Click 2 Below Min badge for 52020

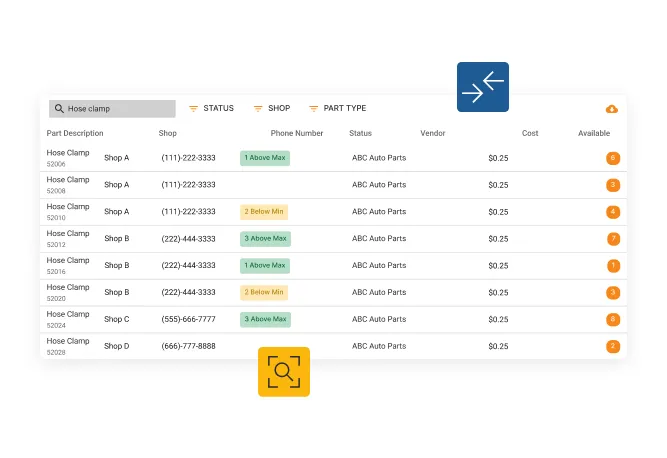click(x=264, y=293)
